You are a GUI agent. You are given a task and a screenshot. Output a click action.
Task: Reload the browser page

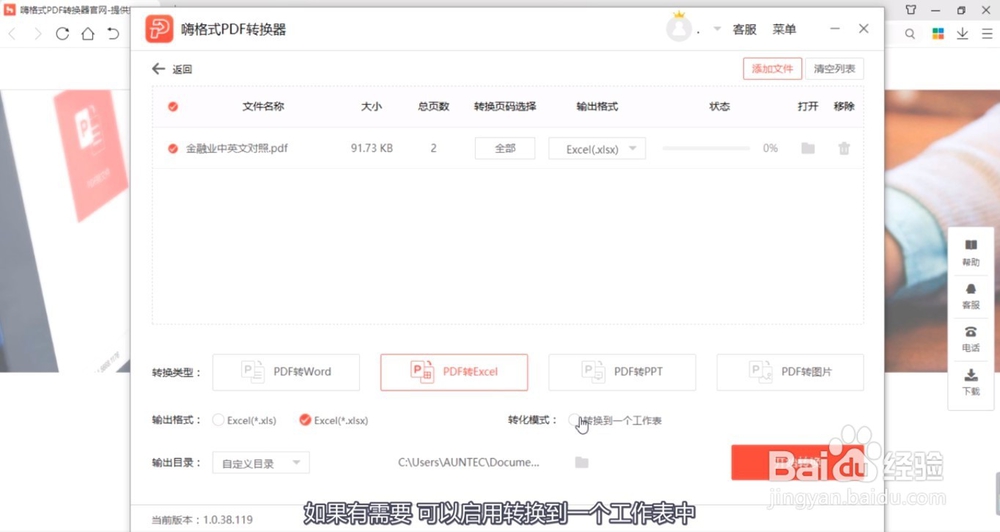pyautogui.click(x=62, y=34)
